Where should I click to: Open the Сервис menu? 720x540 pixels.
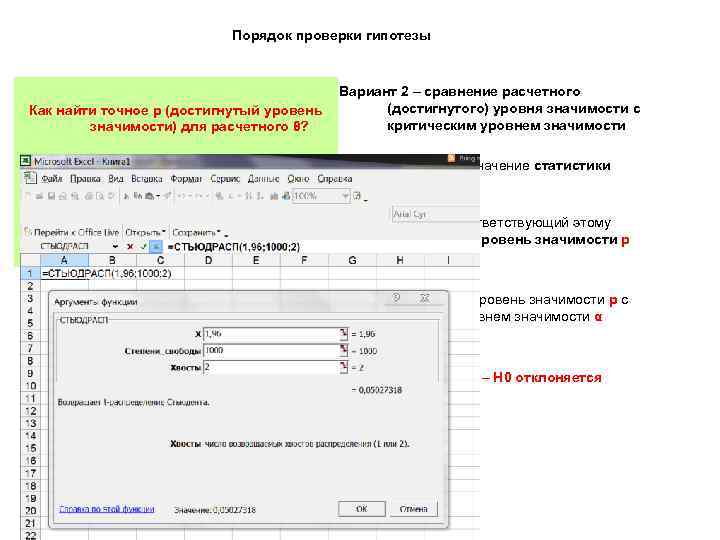pos(225,179)
